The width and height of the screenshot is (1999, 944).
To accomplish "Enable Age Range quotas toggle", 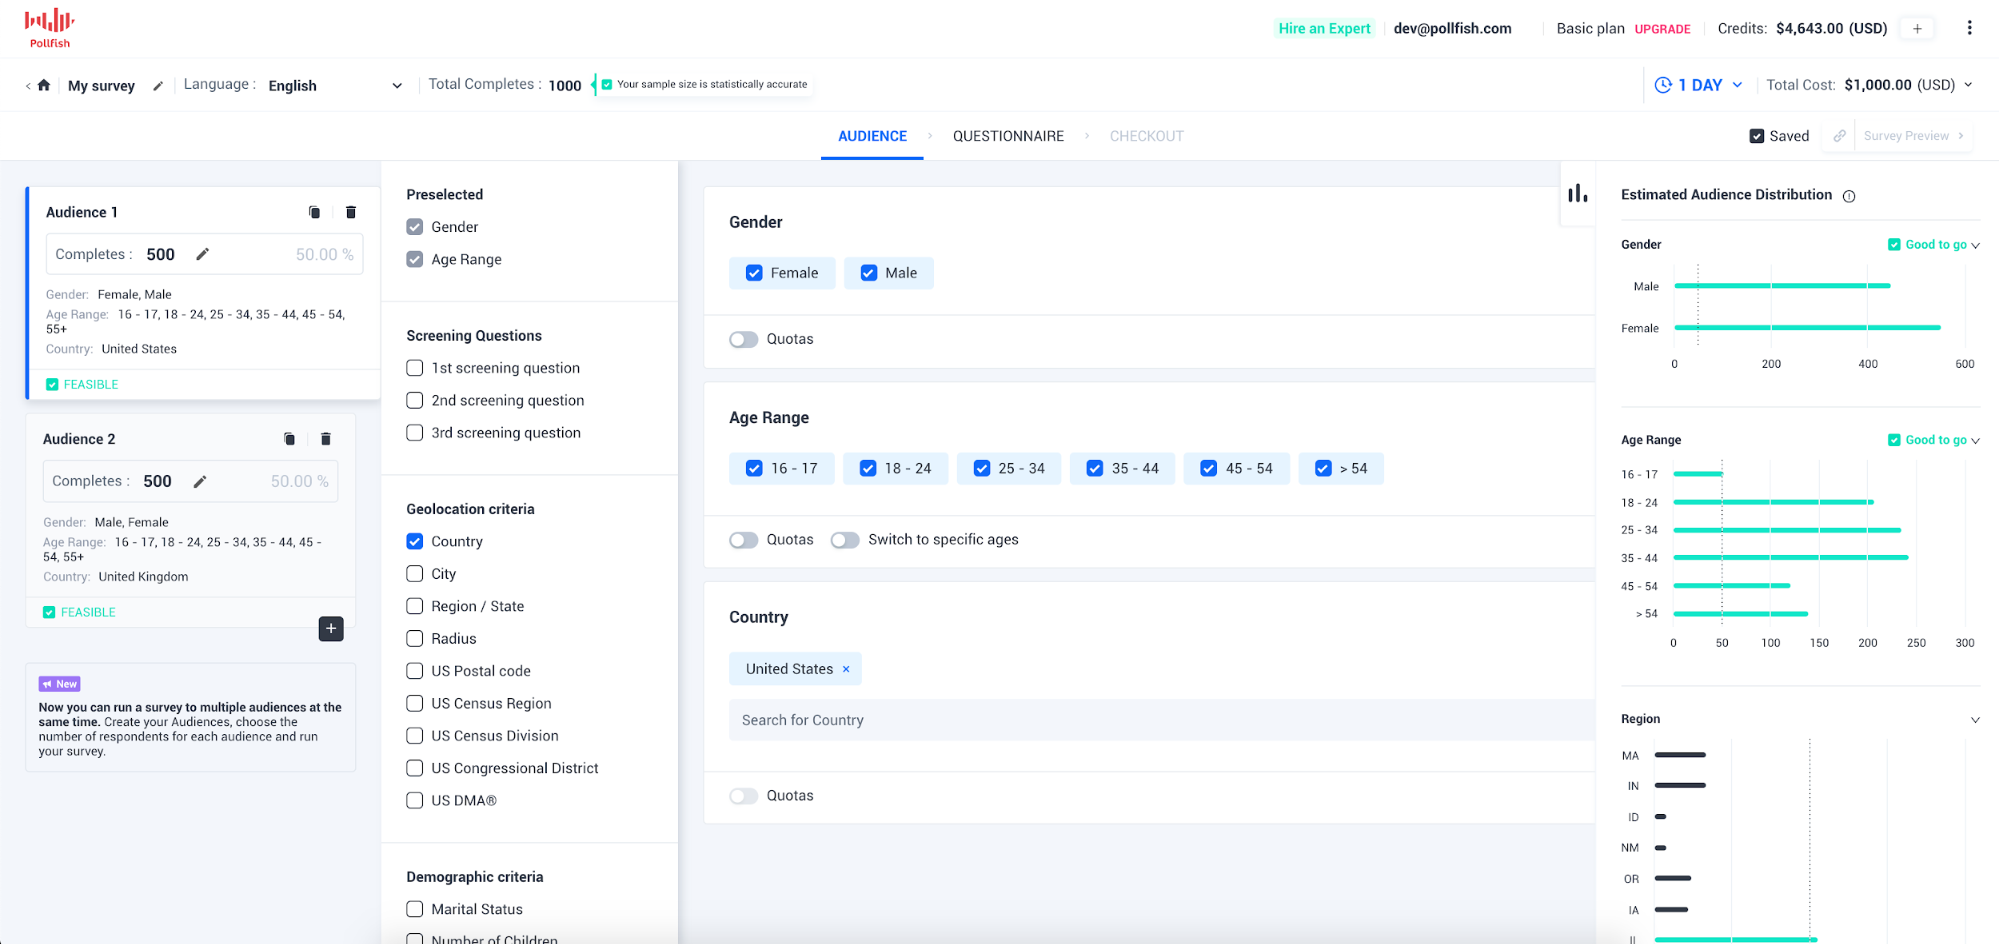I will point(743,540).
